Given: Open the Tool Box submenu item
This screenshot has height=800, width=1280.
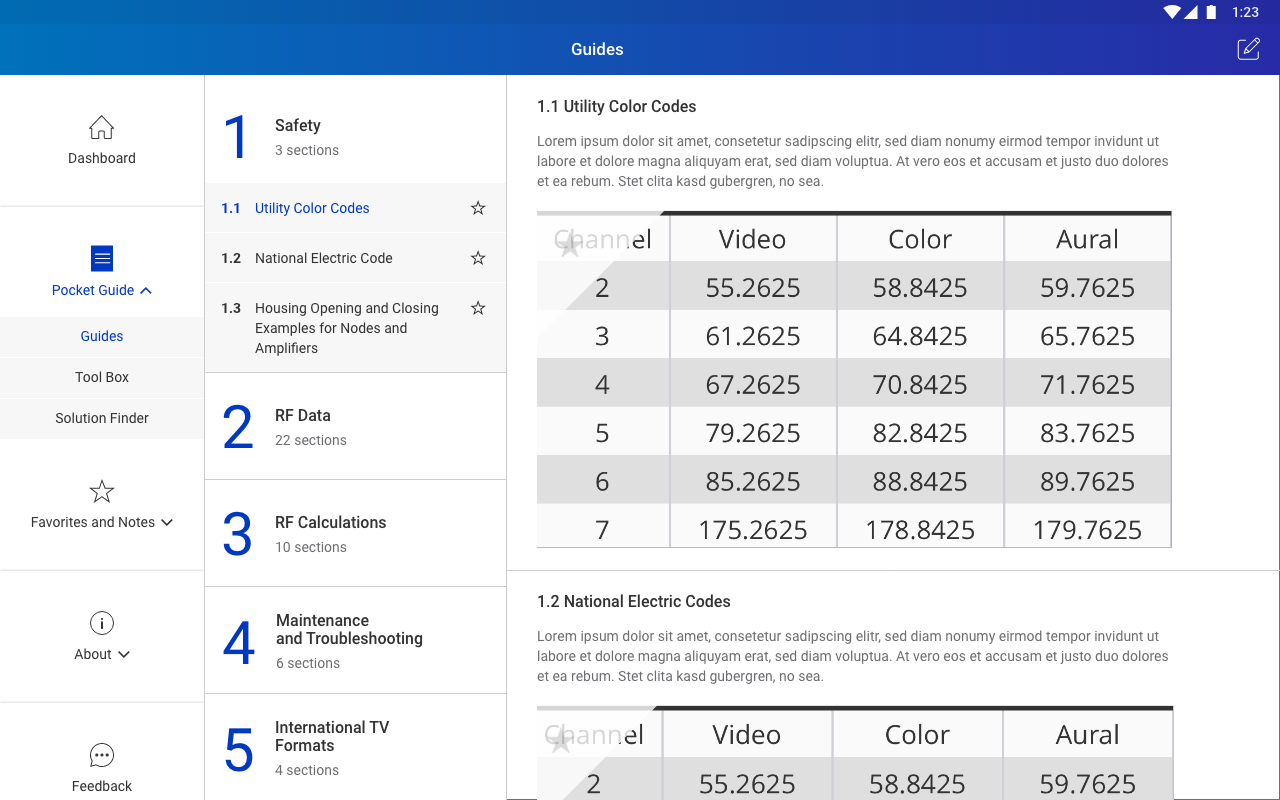Looking at the screenshot, I should click(102, 377).
